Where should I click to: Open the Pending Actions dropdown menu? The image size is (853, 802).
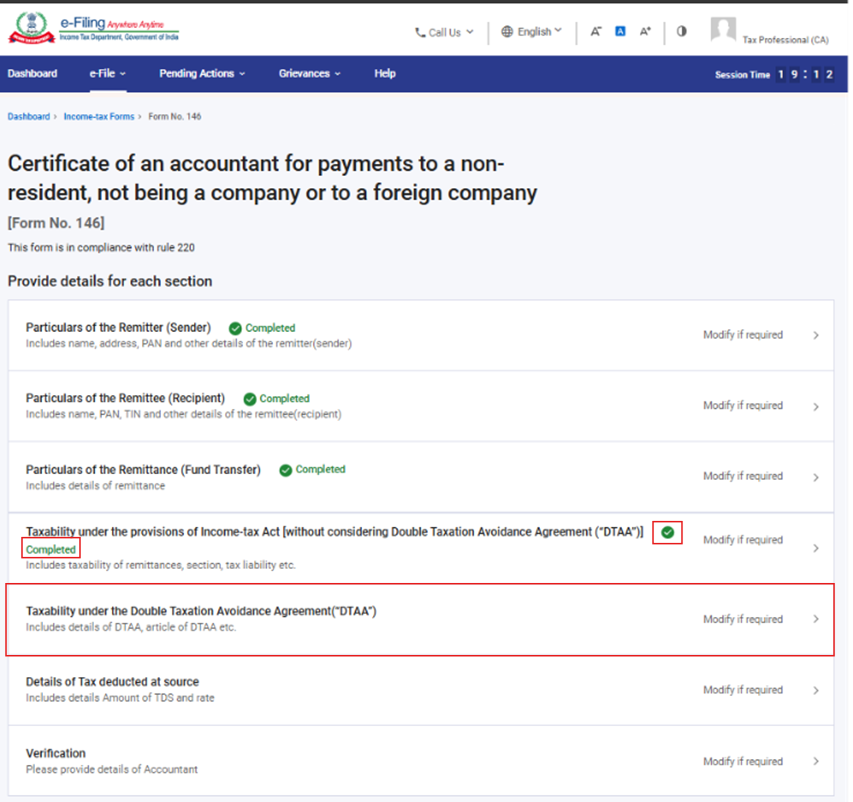201,74
